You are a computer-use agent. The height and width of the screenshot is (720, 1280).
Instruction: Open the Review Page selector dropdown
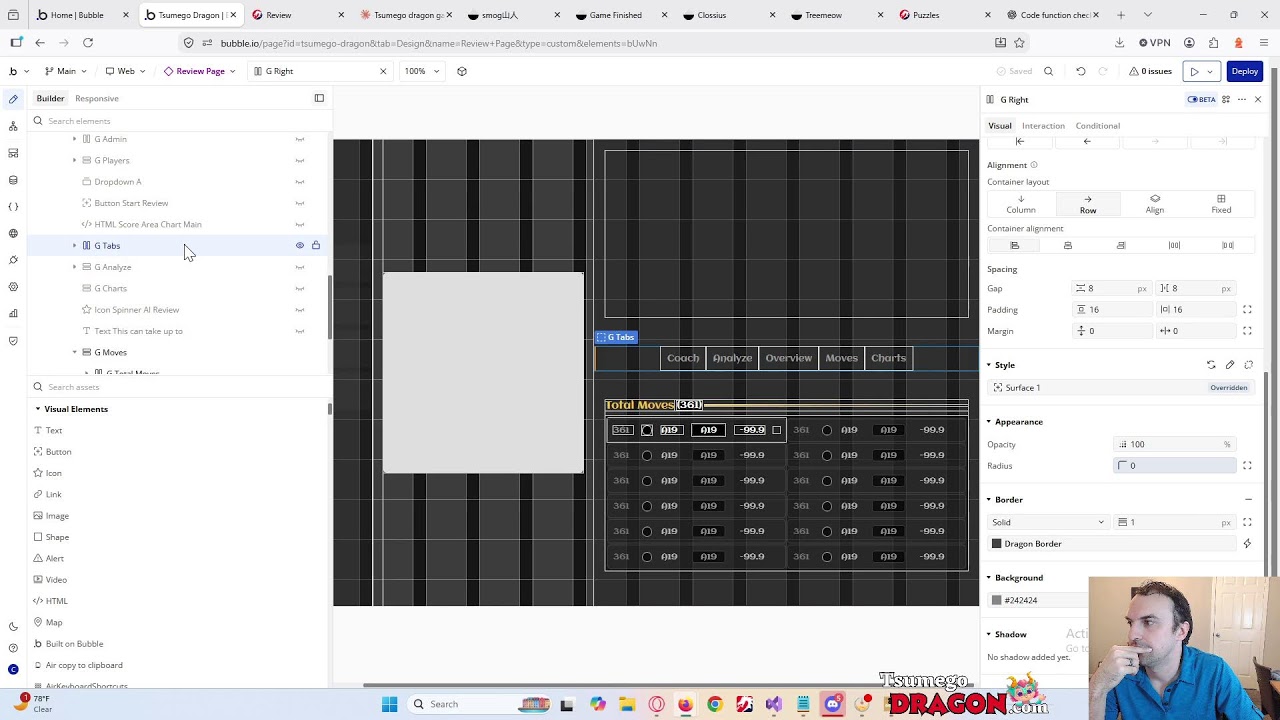click(200, 71)
